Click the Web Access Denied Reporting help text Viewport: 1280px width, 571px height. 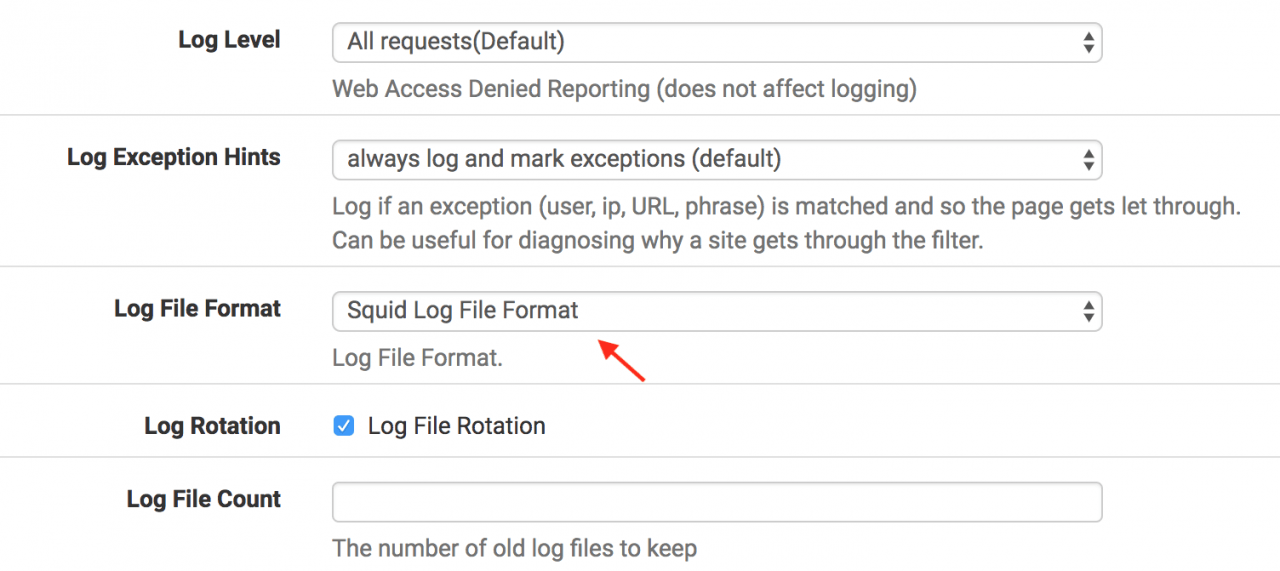pyautogui.click(x=624, y=89)
